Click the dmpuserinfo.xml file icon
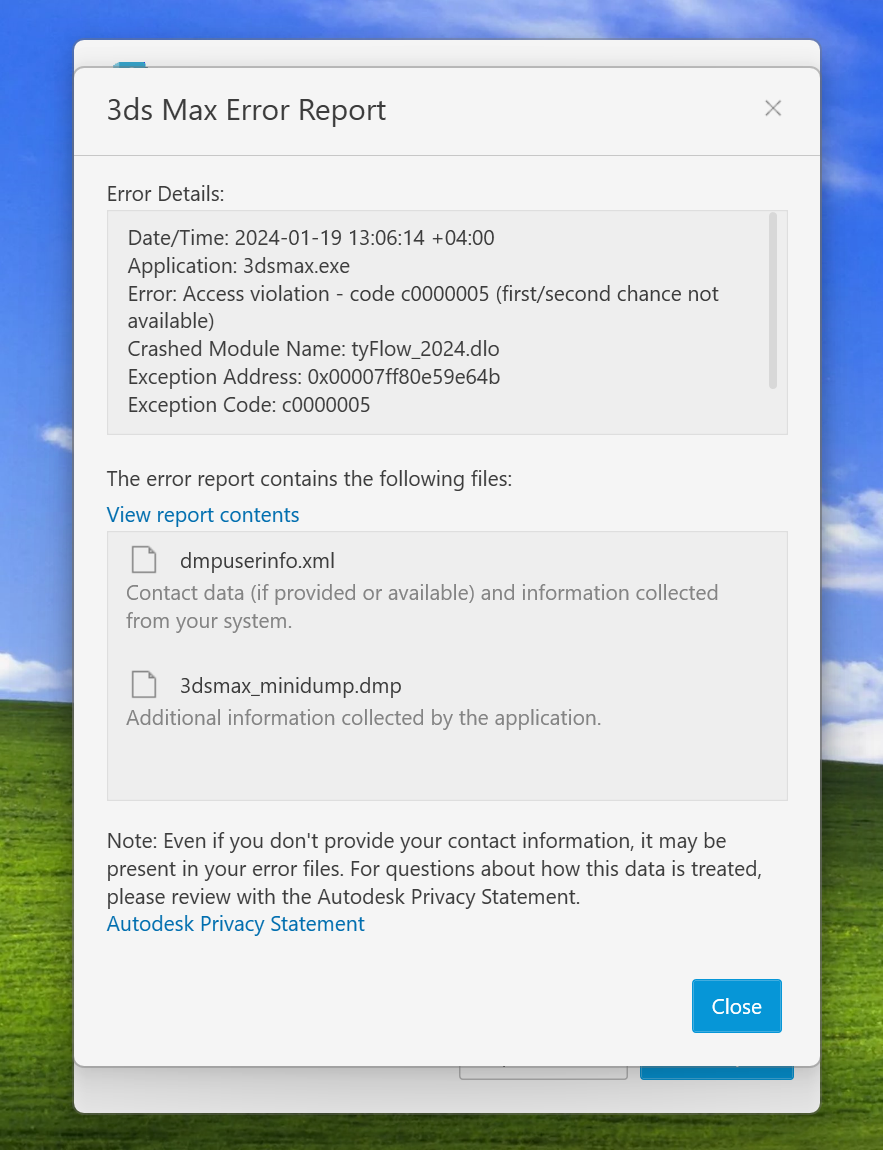The image size is (883, 1150). (145, 560)
